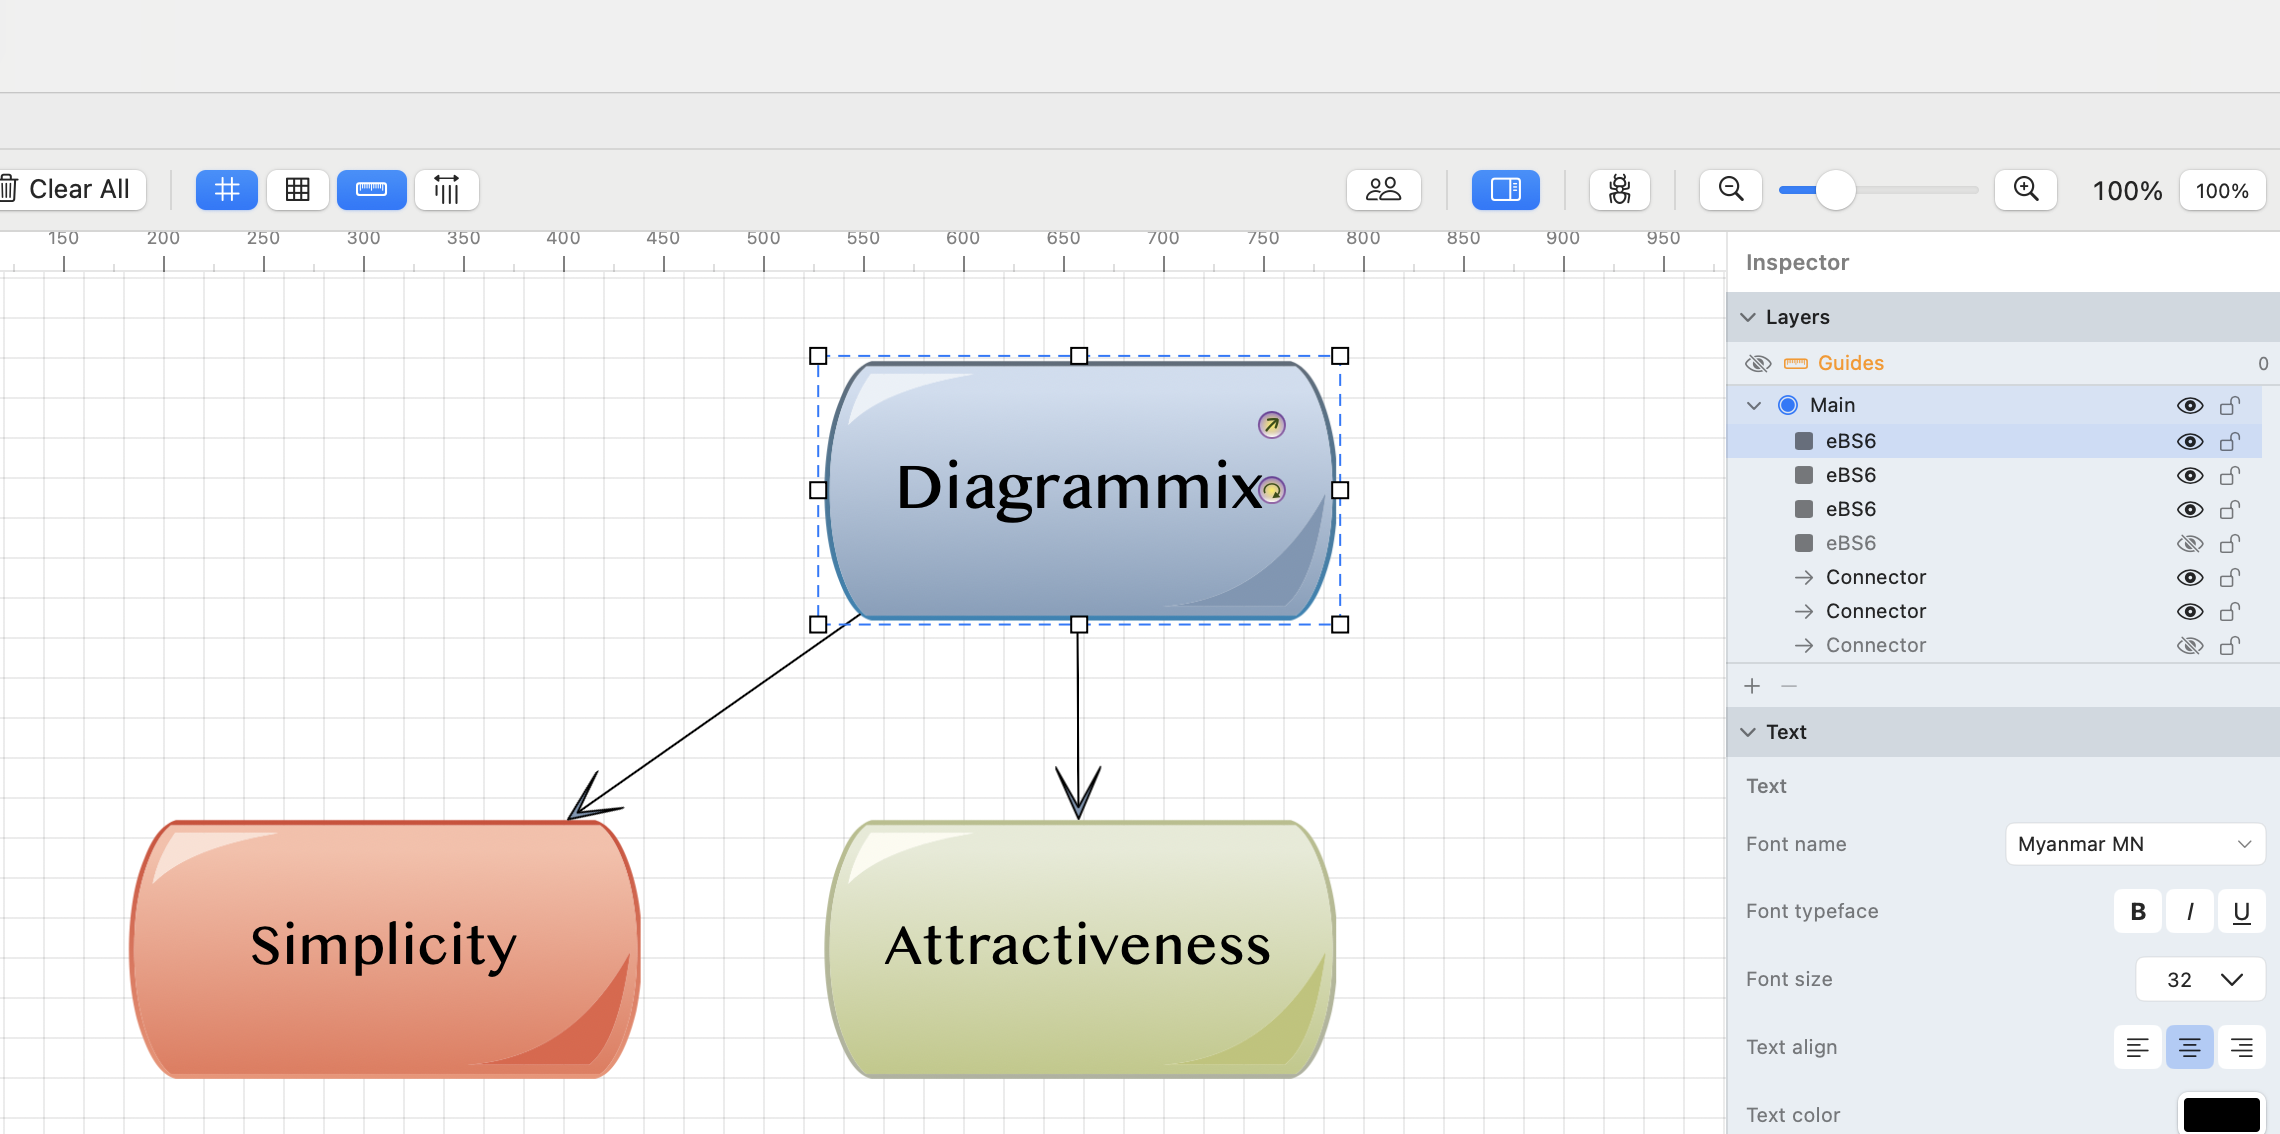Screen dimensions: 2280x1134
Task: Collapse the Text section header
Action: pyautogui.click(x=1748, y=732)
